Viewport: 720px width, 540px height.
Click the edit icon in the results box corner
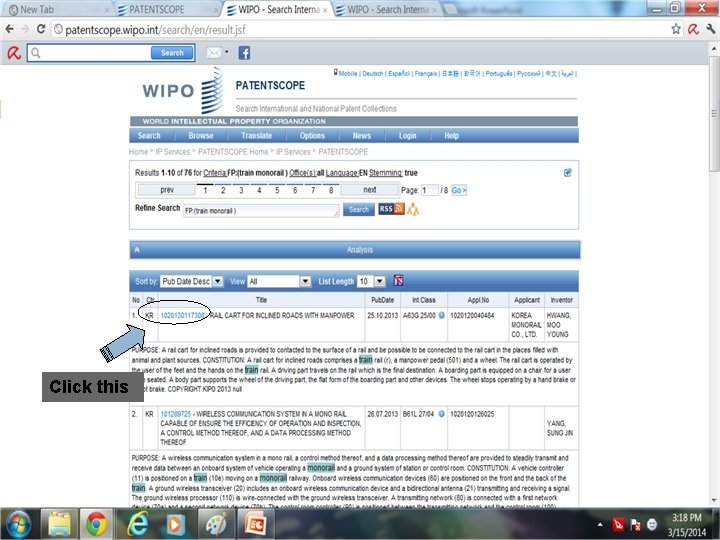click(x=568, y=173)
